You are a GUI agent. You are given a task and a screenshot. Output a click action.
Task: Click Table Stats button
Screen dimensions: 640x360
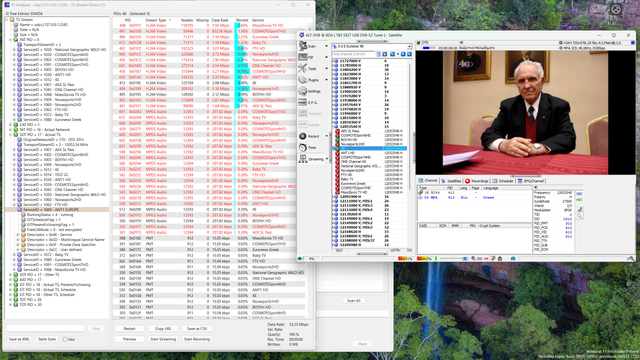pos(47,339)
